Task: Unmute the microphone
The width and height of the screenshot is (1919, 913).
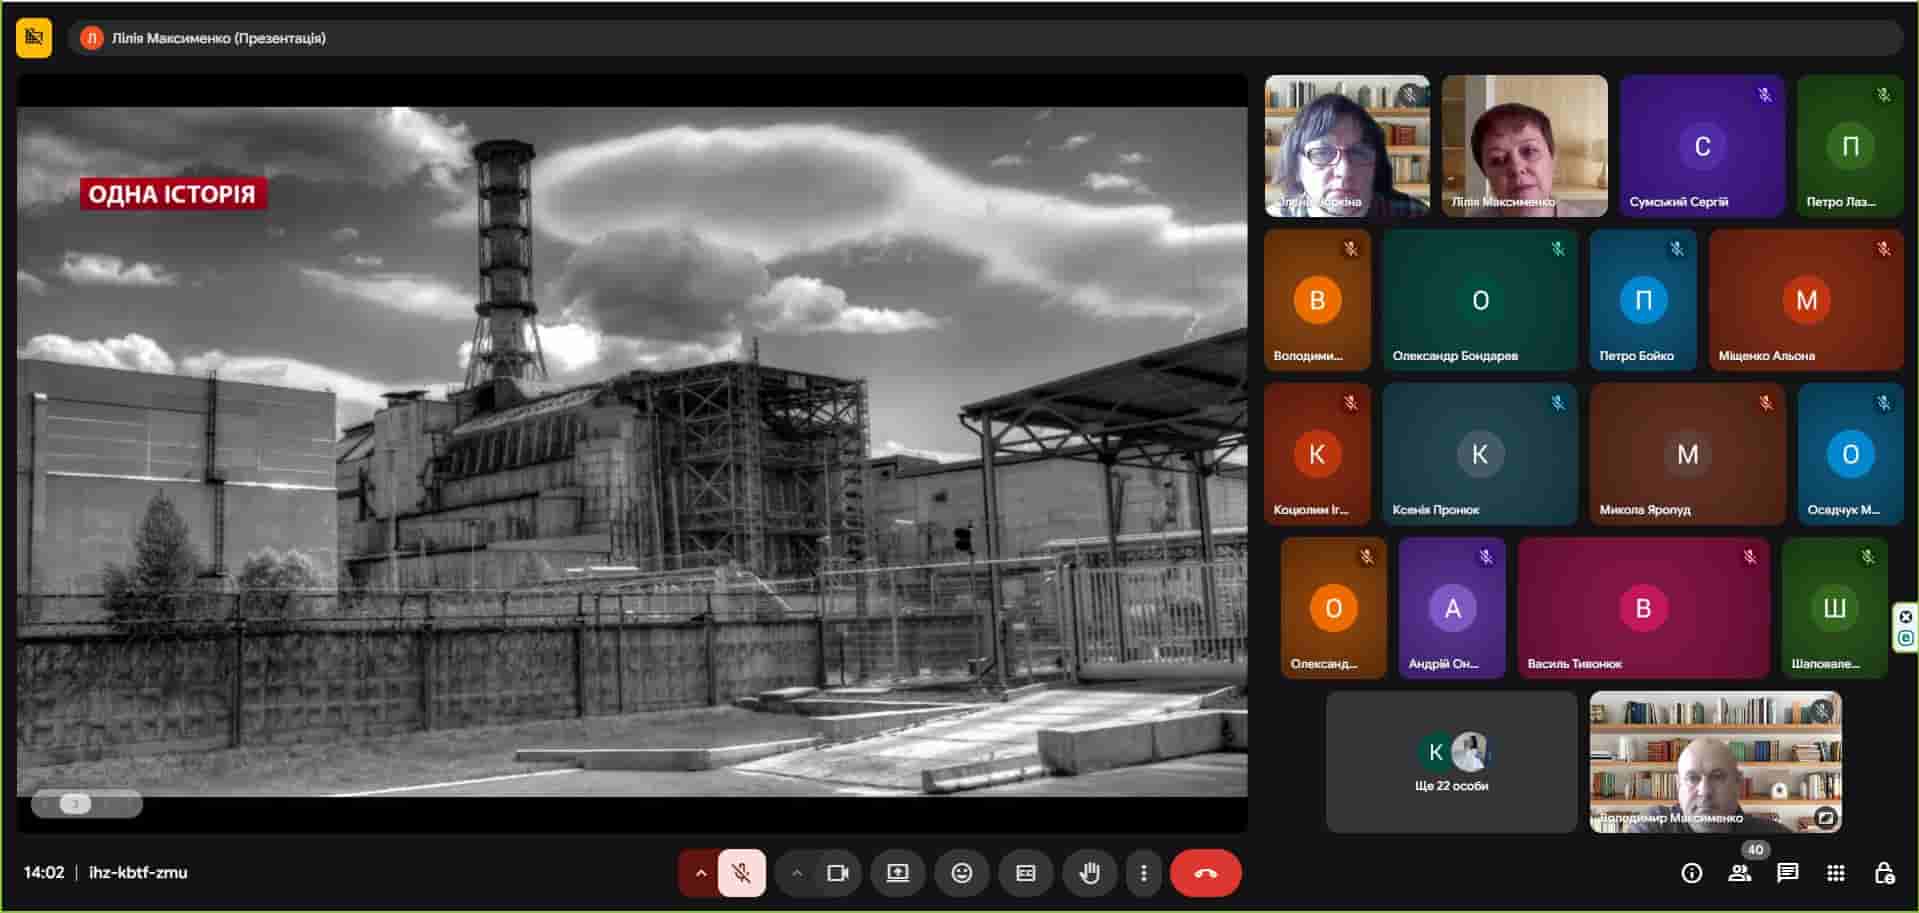Action: tap(741, 873)
